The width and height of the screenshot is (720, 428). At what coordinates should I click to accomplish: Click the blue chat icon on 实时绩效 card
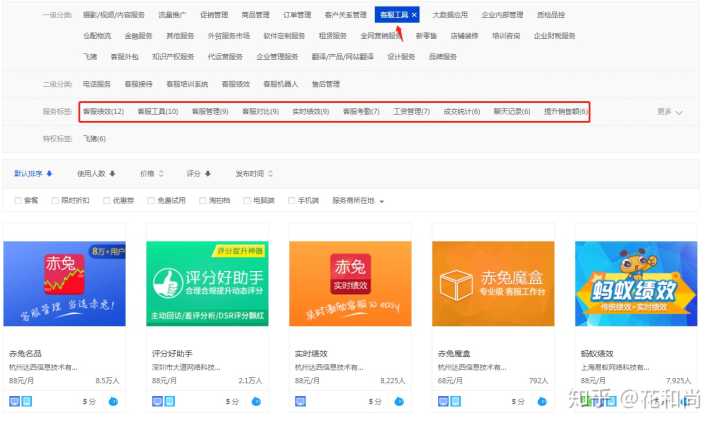(399, 401)
